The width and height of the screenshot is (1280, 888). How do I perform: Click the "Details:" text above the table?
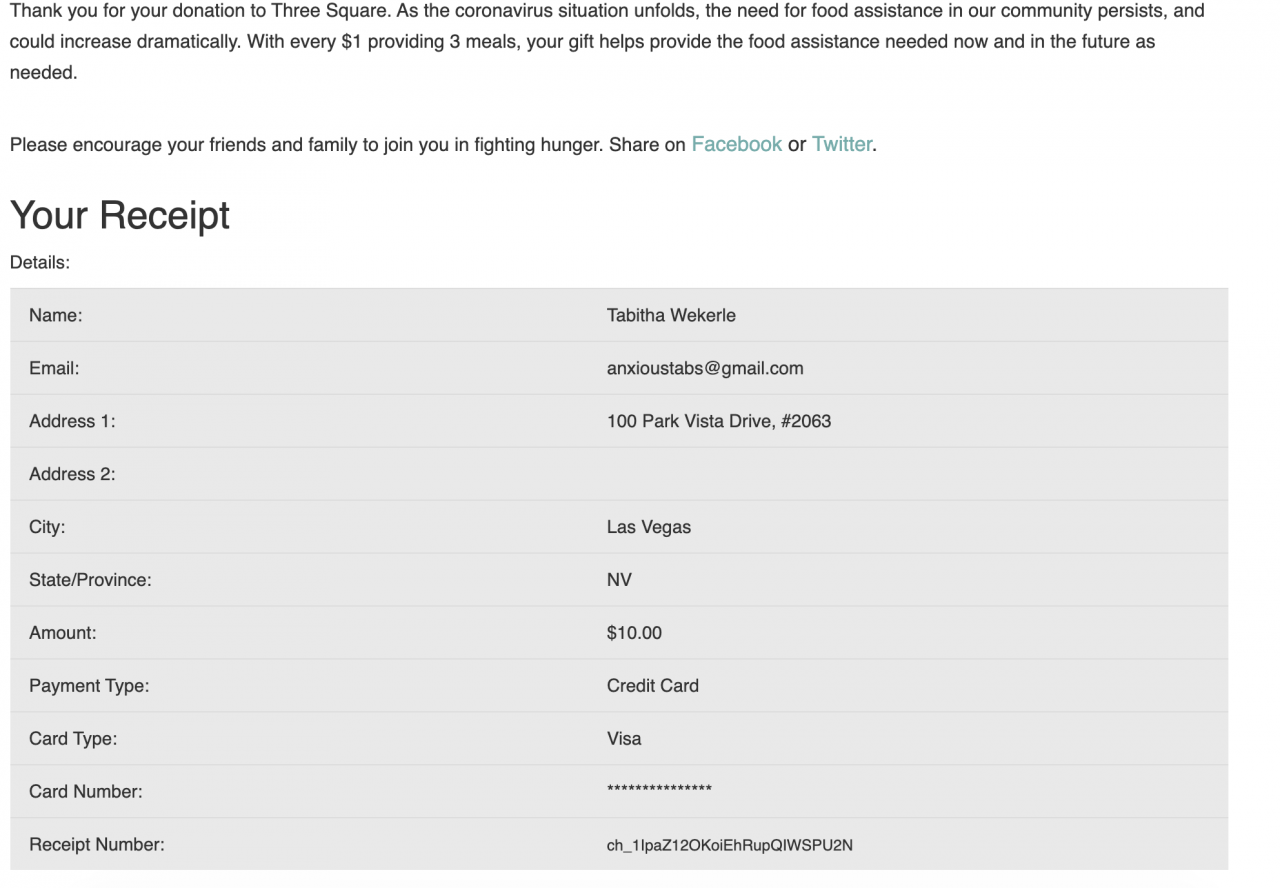tap(40, 263)
